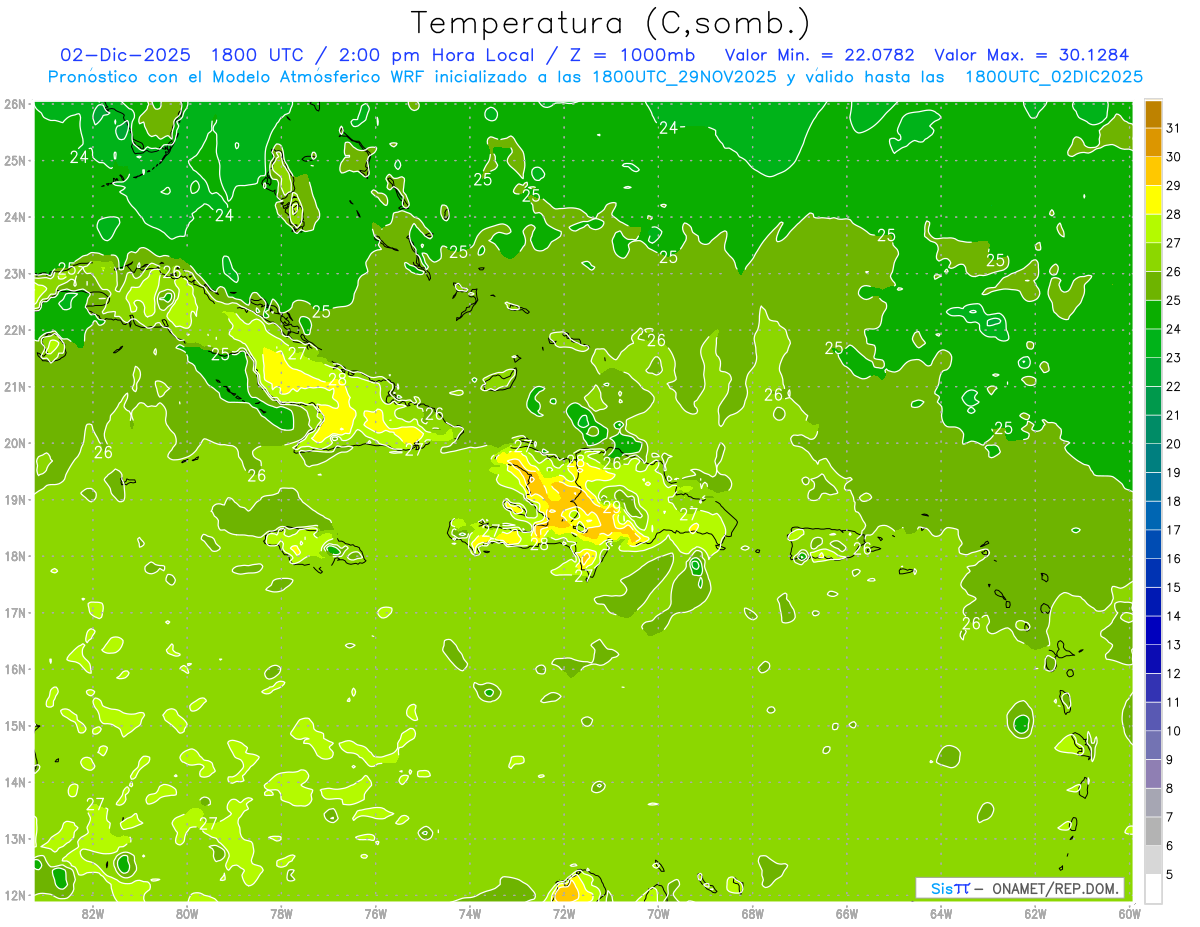This screenshot has height=927, width=1200.
Task: Click the '26N' latitude axis label
Action: (x=14, y=104)
